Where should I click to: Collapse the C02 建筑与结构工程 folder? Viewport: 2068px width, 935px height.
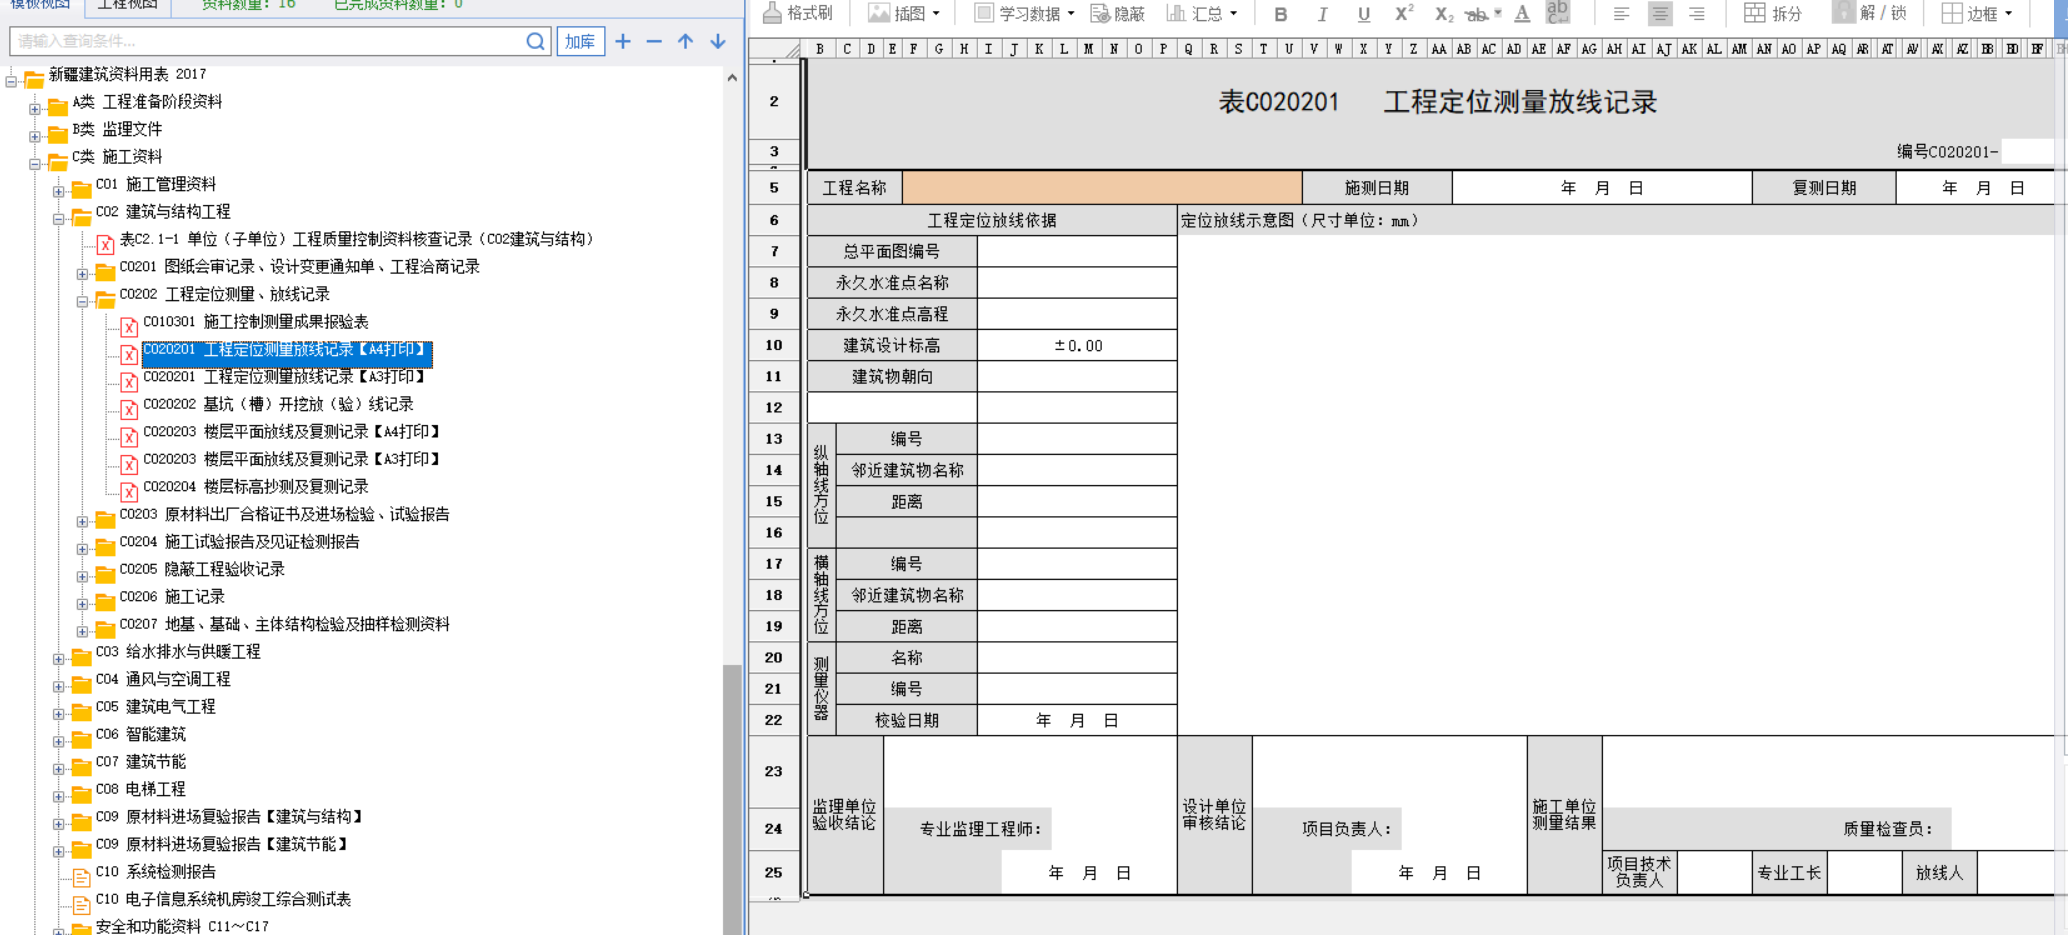59,217
